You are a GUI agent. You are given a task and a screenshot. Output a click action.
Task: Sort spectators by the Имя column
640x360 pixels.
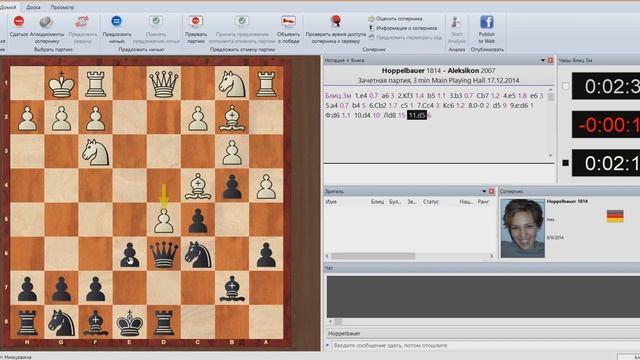pyautogui.click(x=331, y=202)
